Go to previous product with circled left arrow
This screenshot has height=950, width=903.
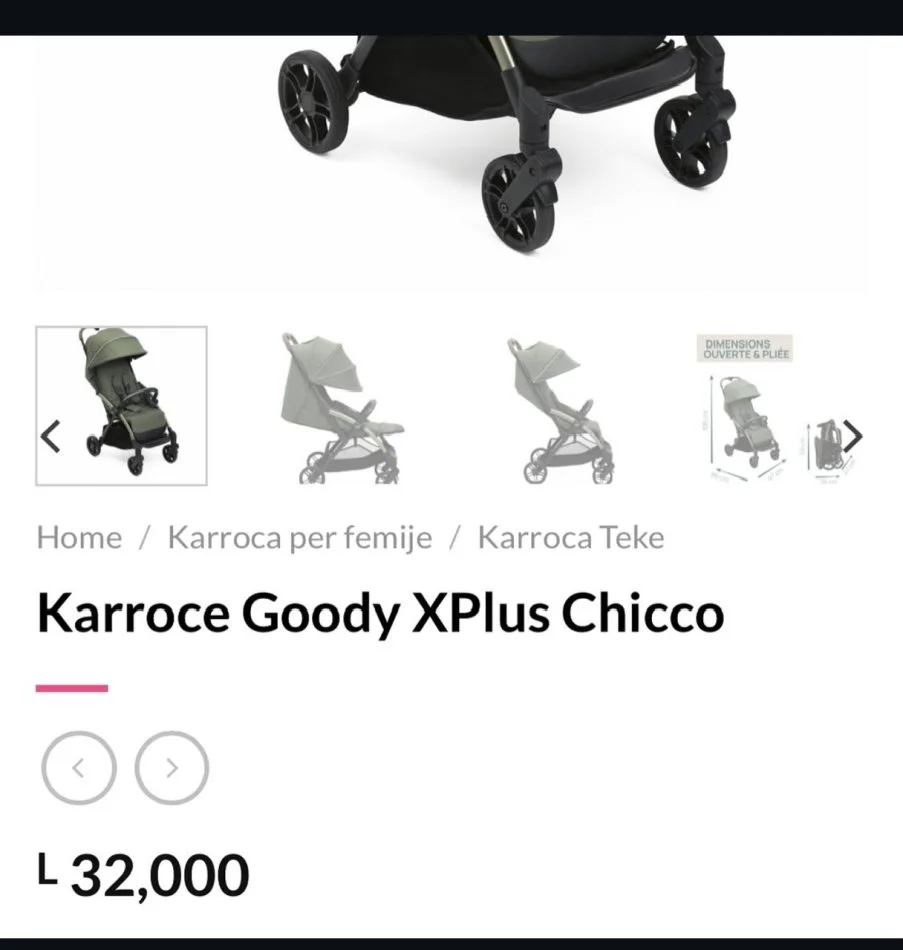pyautogui.click(x=79, y=768)
